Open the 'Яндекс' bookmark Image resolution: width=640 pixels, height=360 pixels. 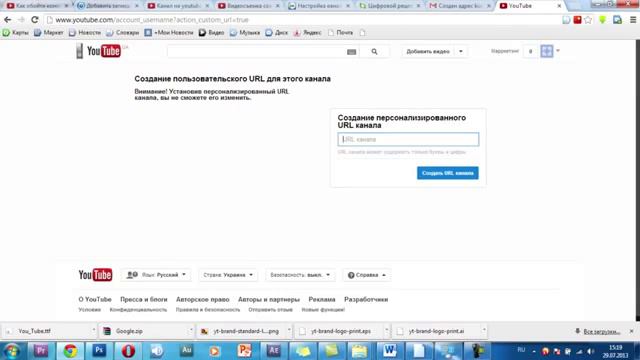click(x=307, y=33)
